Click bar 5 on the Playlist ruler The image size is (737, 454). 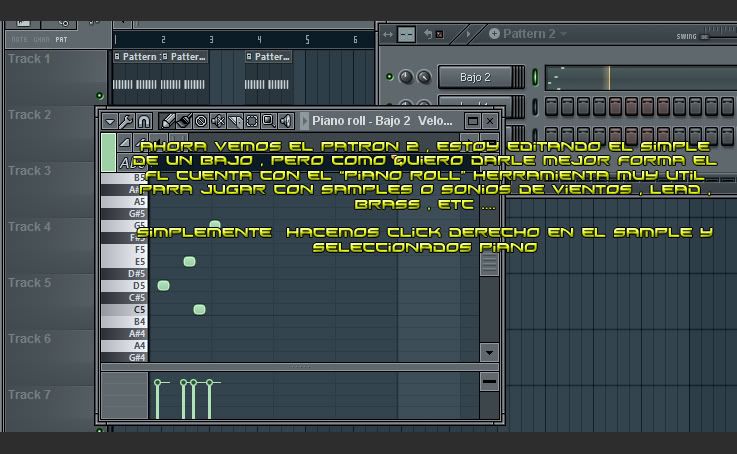pos(307,39)
